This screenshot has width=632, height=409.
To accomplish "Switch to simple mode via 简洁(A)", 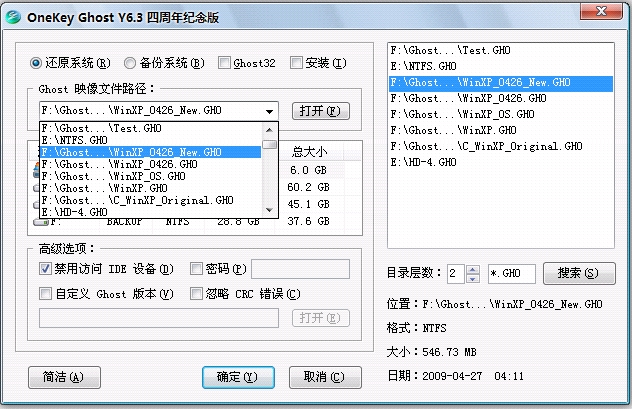I will click(64, 377).
